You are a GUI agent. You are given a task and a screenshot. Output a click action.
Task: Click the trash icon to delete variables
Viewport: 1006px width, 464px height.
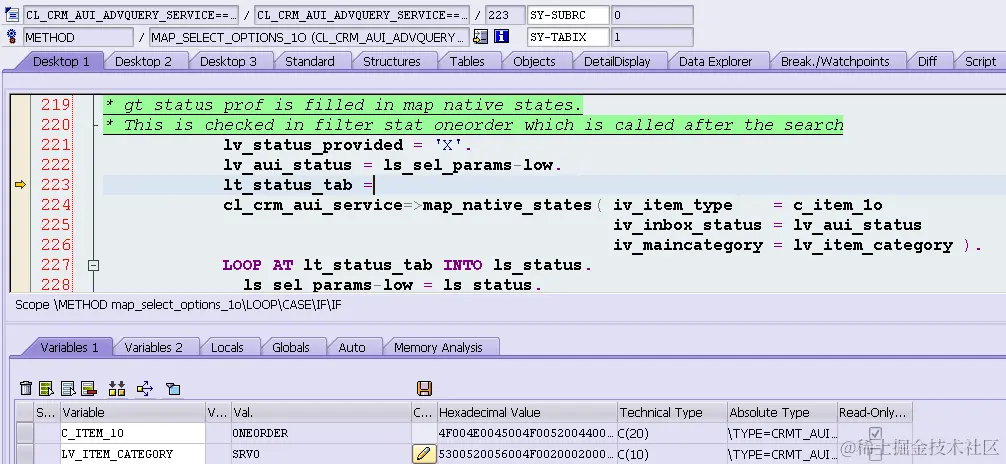point(26,388)
